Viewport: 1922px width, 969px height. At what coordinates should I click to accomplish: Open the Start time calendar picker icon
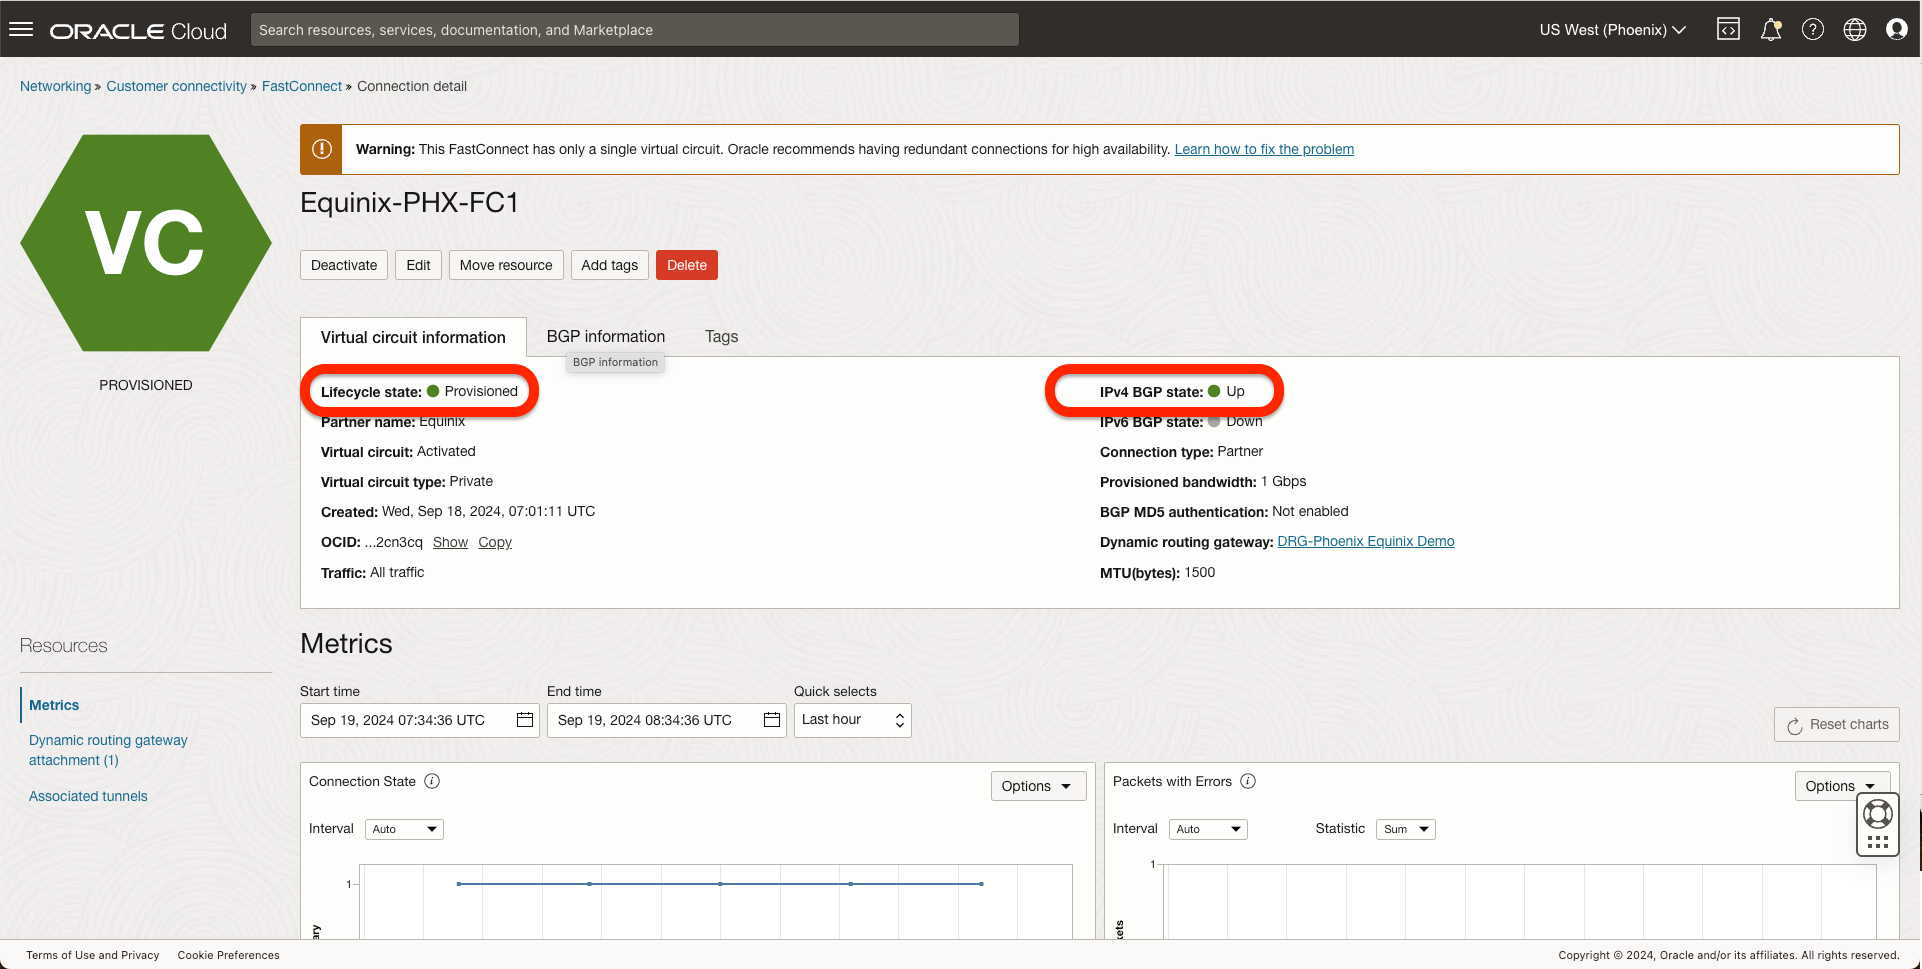524,720
